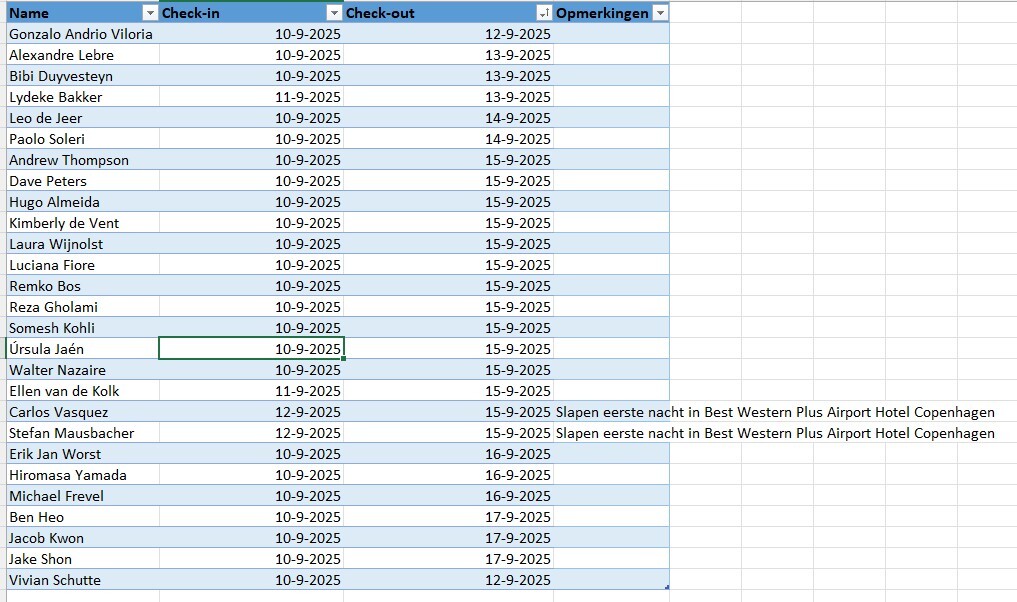Select the cell Jake Shon
Screen dimensions: 1017x602
[x=82, y=559]
